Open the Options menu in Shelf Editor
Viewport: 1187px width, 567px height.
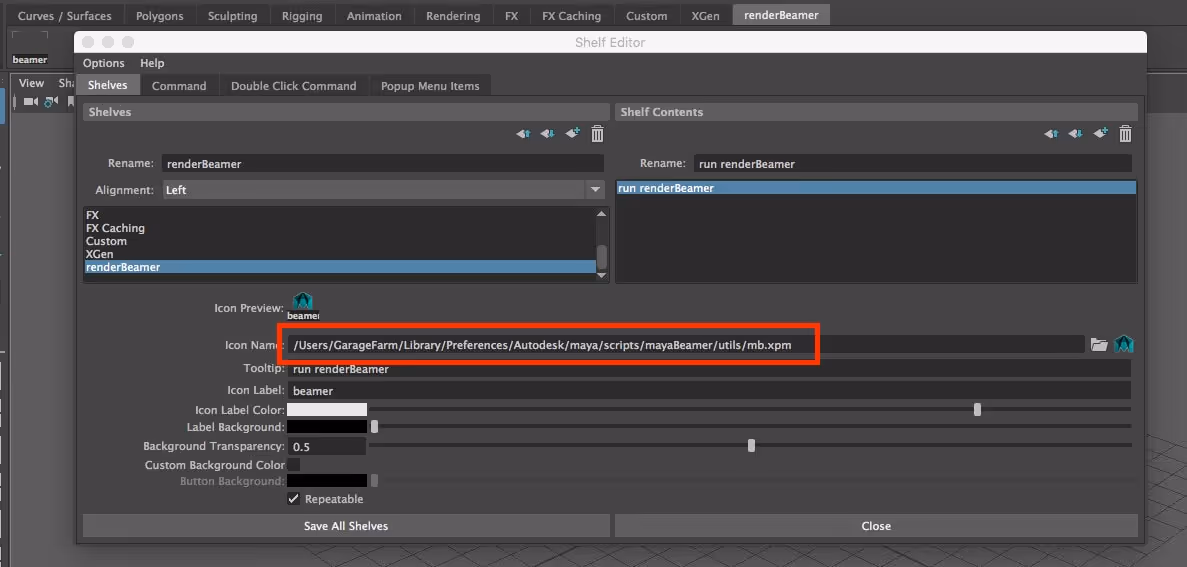click(104, 63)
